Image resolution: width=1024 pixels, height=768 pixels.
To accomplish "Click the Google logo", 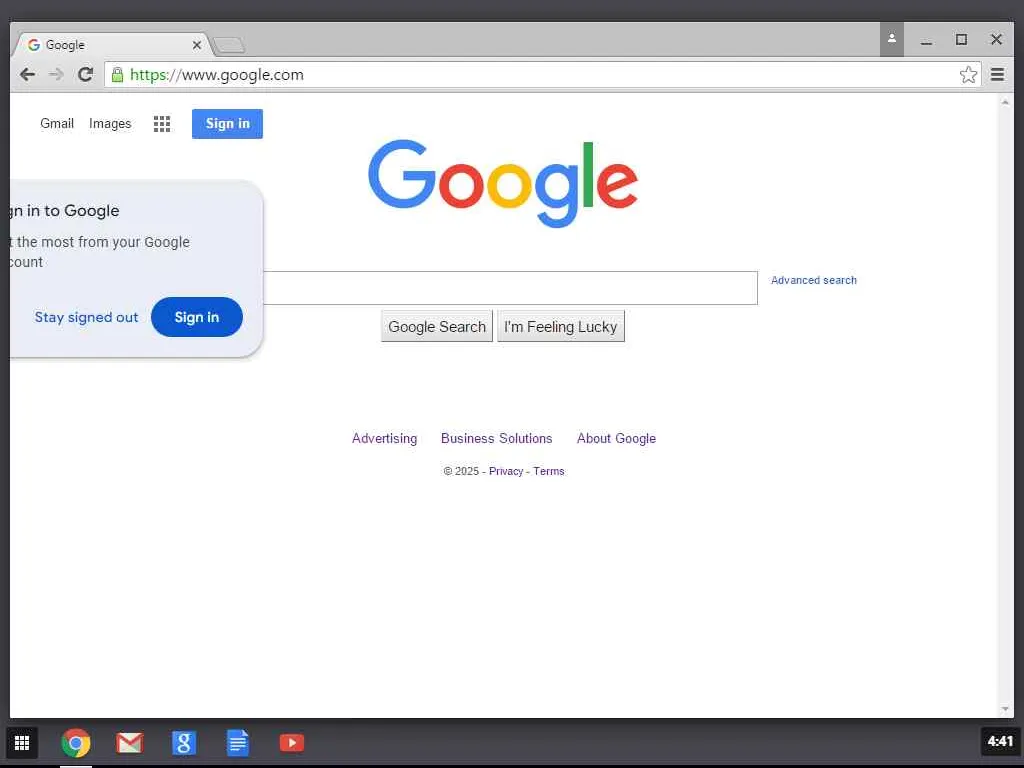I will tap(503, 183).
